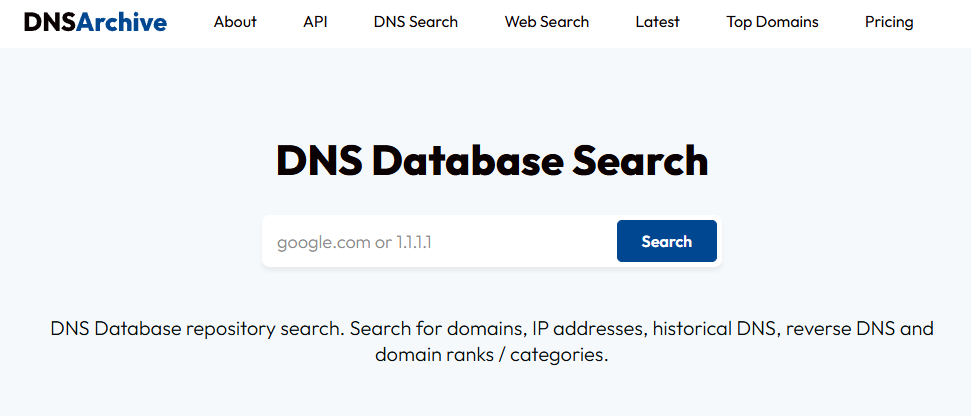The height and width of the screenshot is (416, 971).
Task: Click the DNS Database Search heading
Action: [x=492, y=161]
